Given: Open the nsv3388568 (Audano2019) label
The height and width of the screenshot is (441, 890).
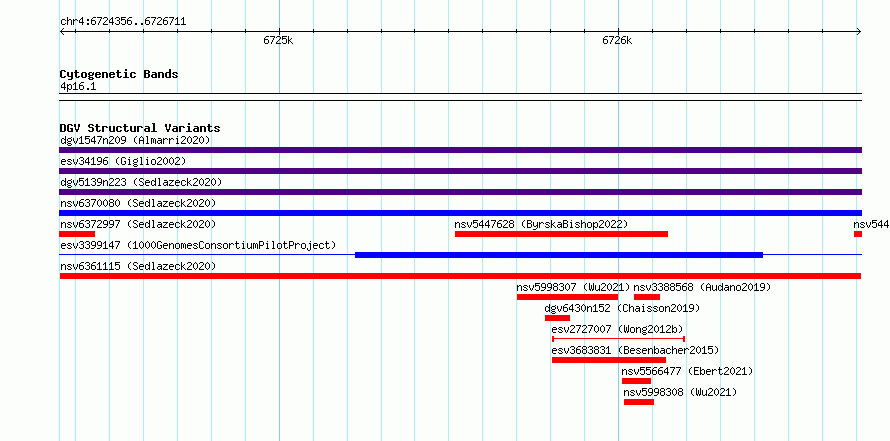Looking at the screenshot, I should tap(703, 287).
